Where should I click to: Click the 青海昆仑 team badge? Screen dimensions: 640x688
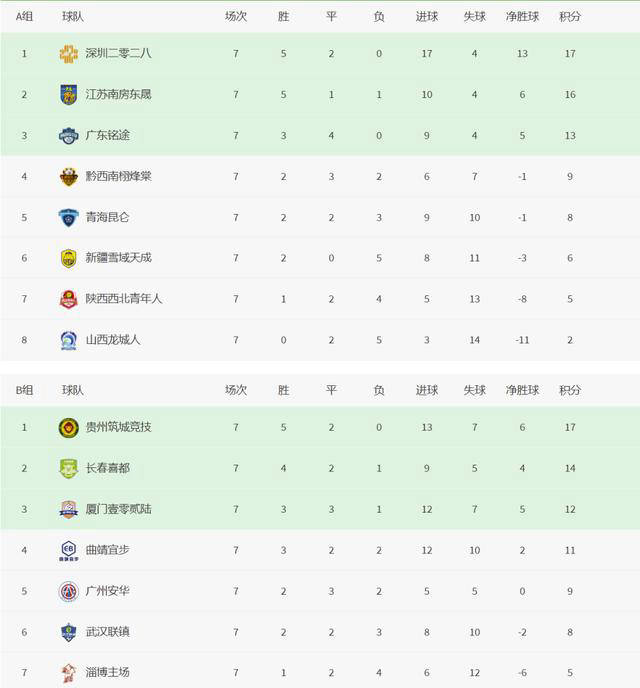tap(68, 217)
